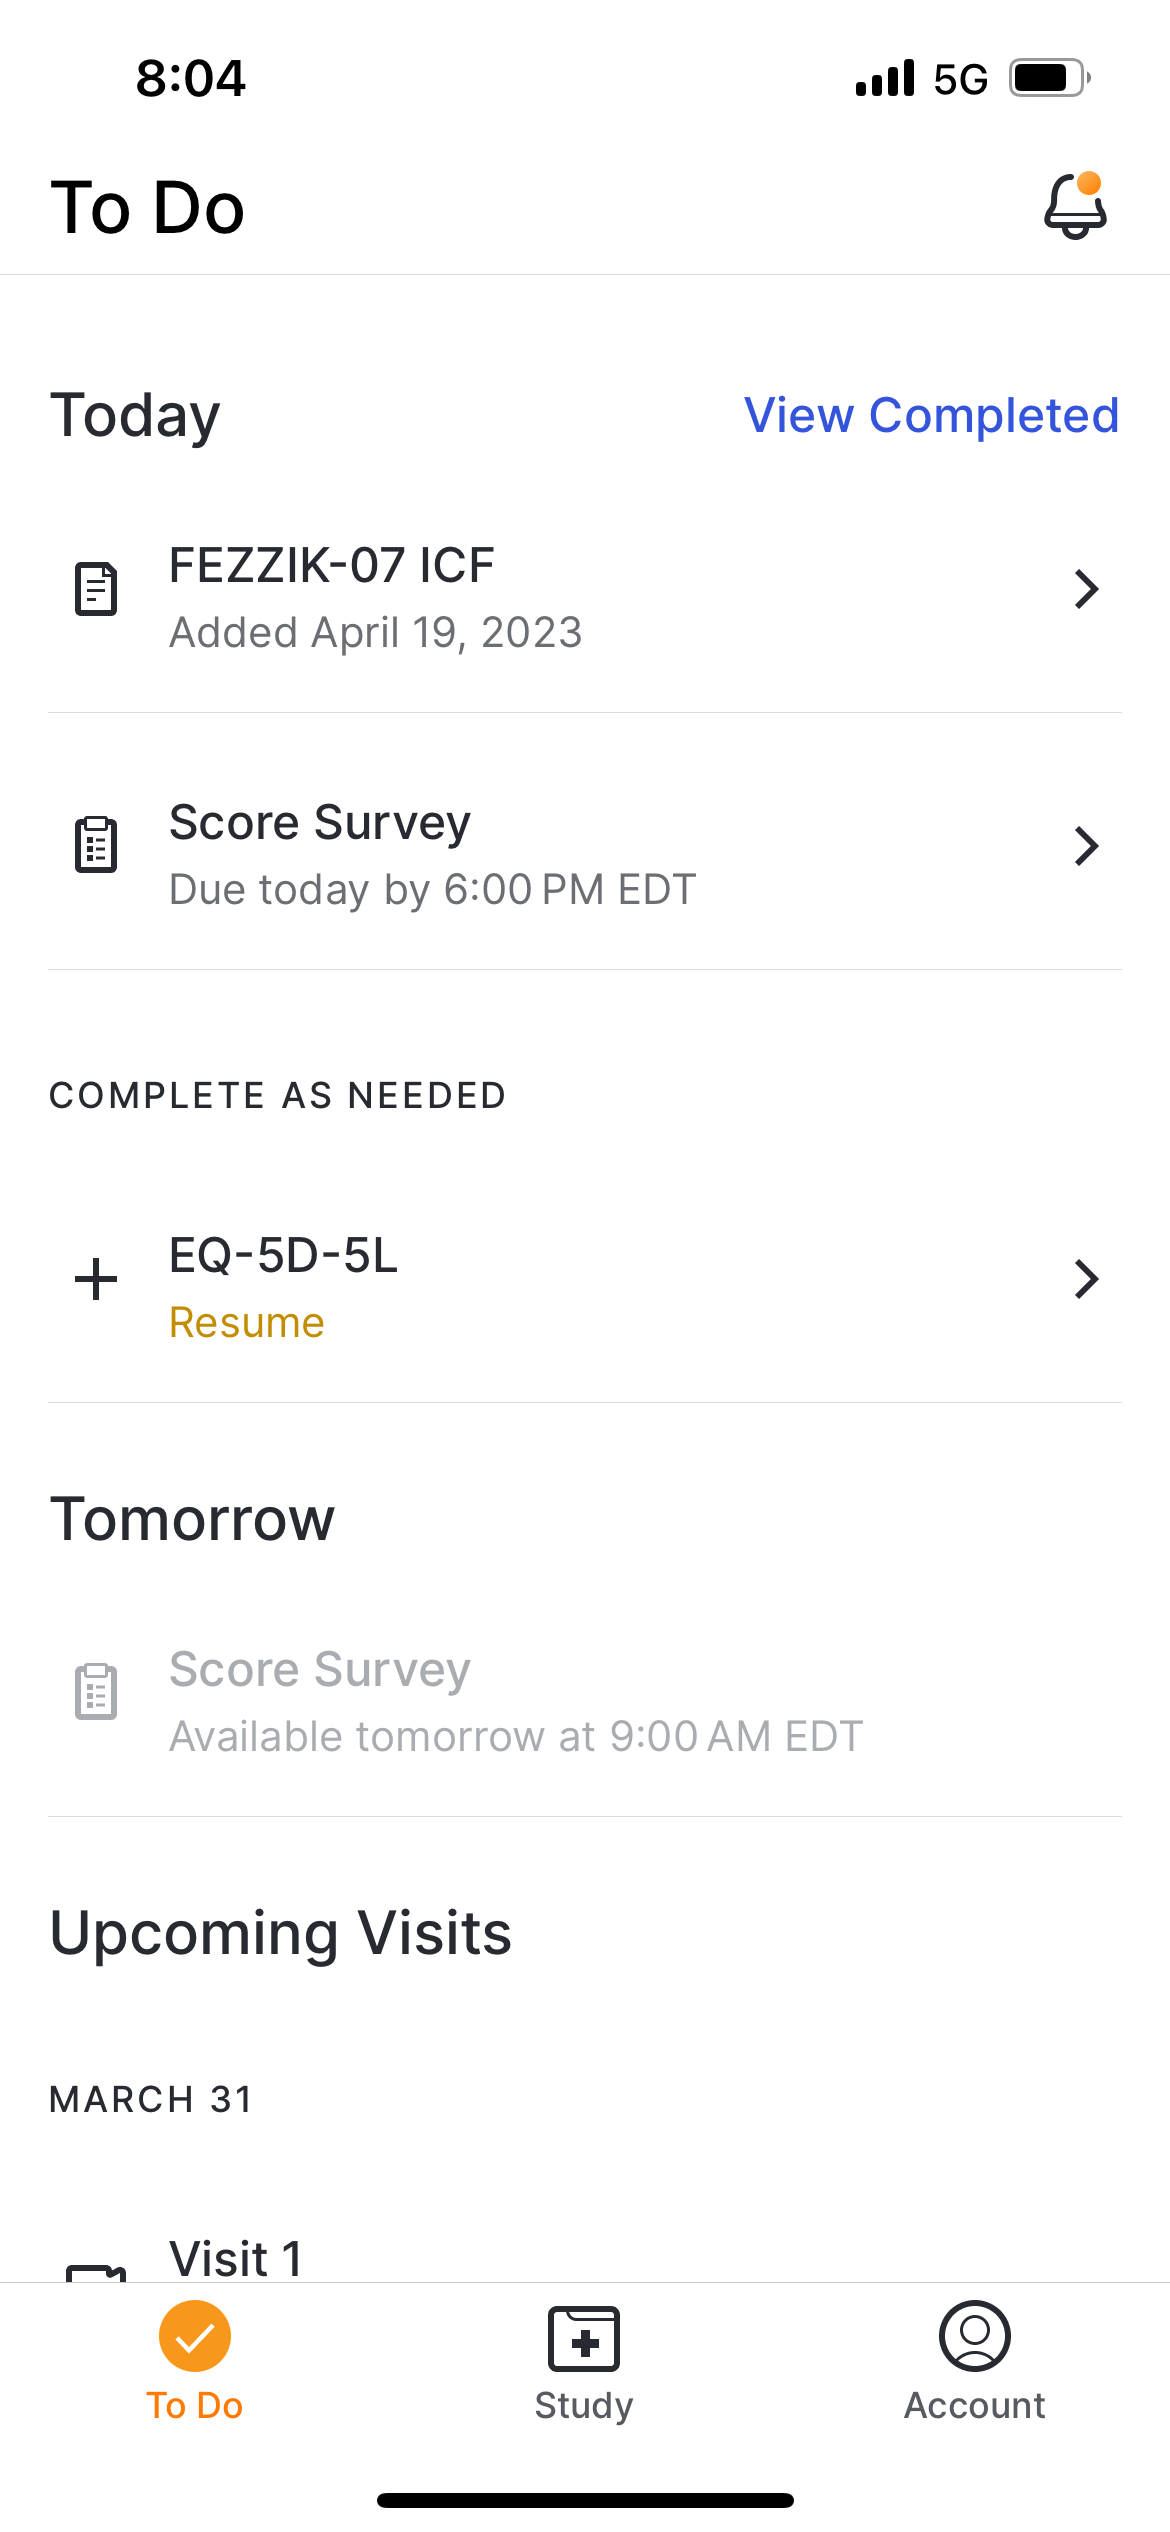Tap today's Score Survey clipboard icon
This screenshot has width=1170, height=2532.
click(x=96, y=845)
